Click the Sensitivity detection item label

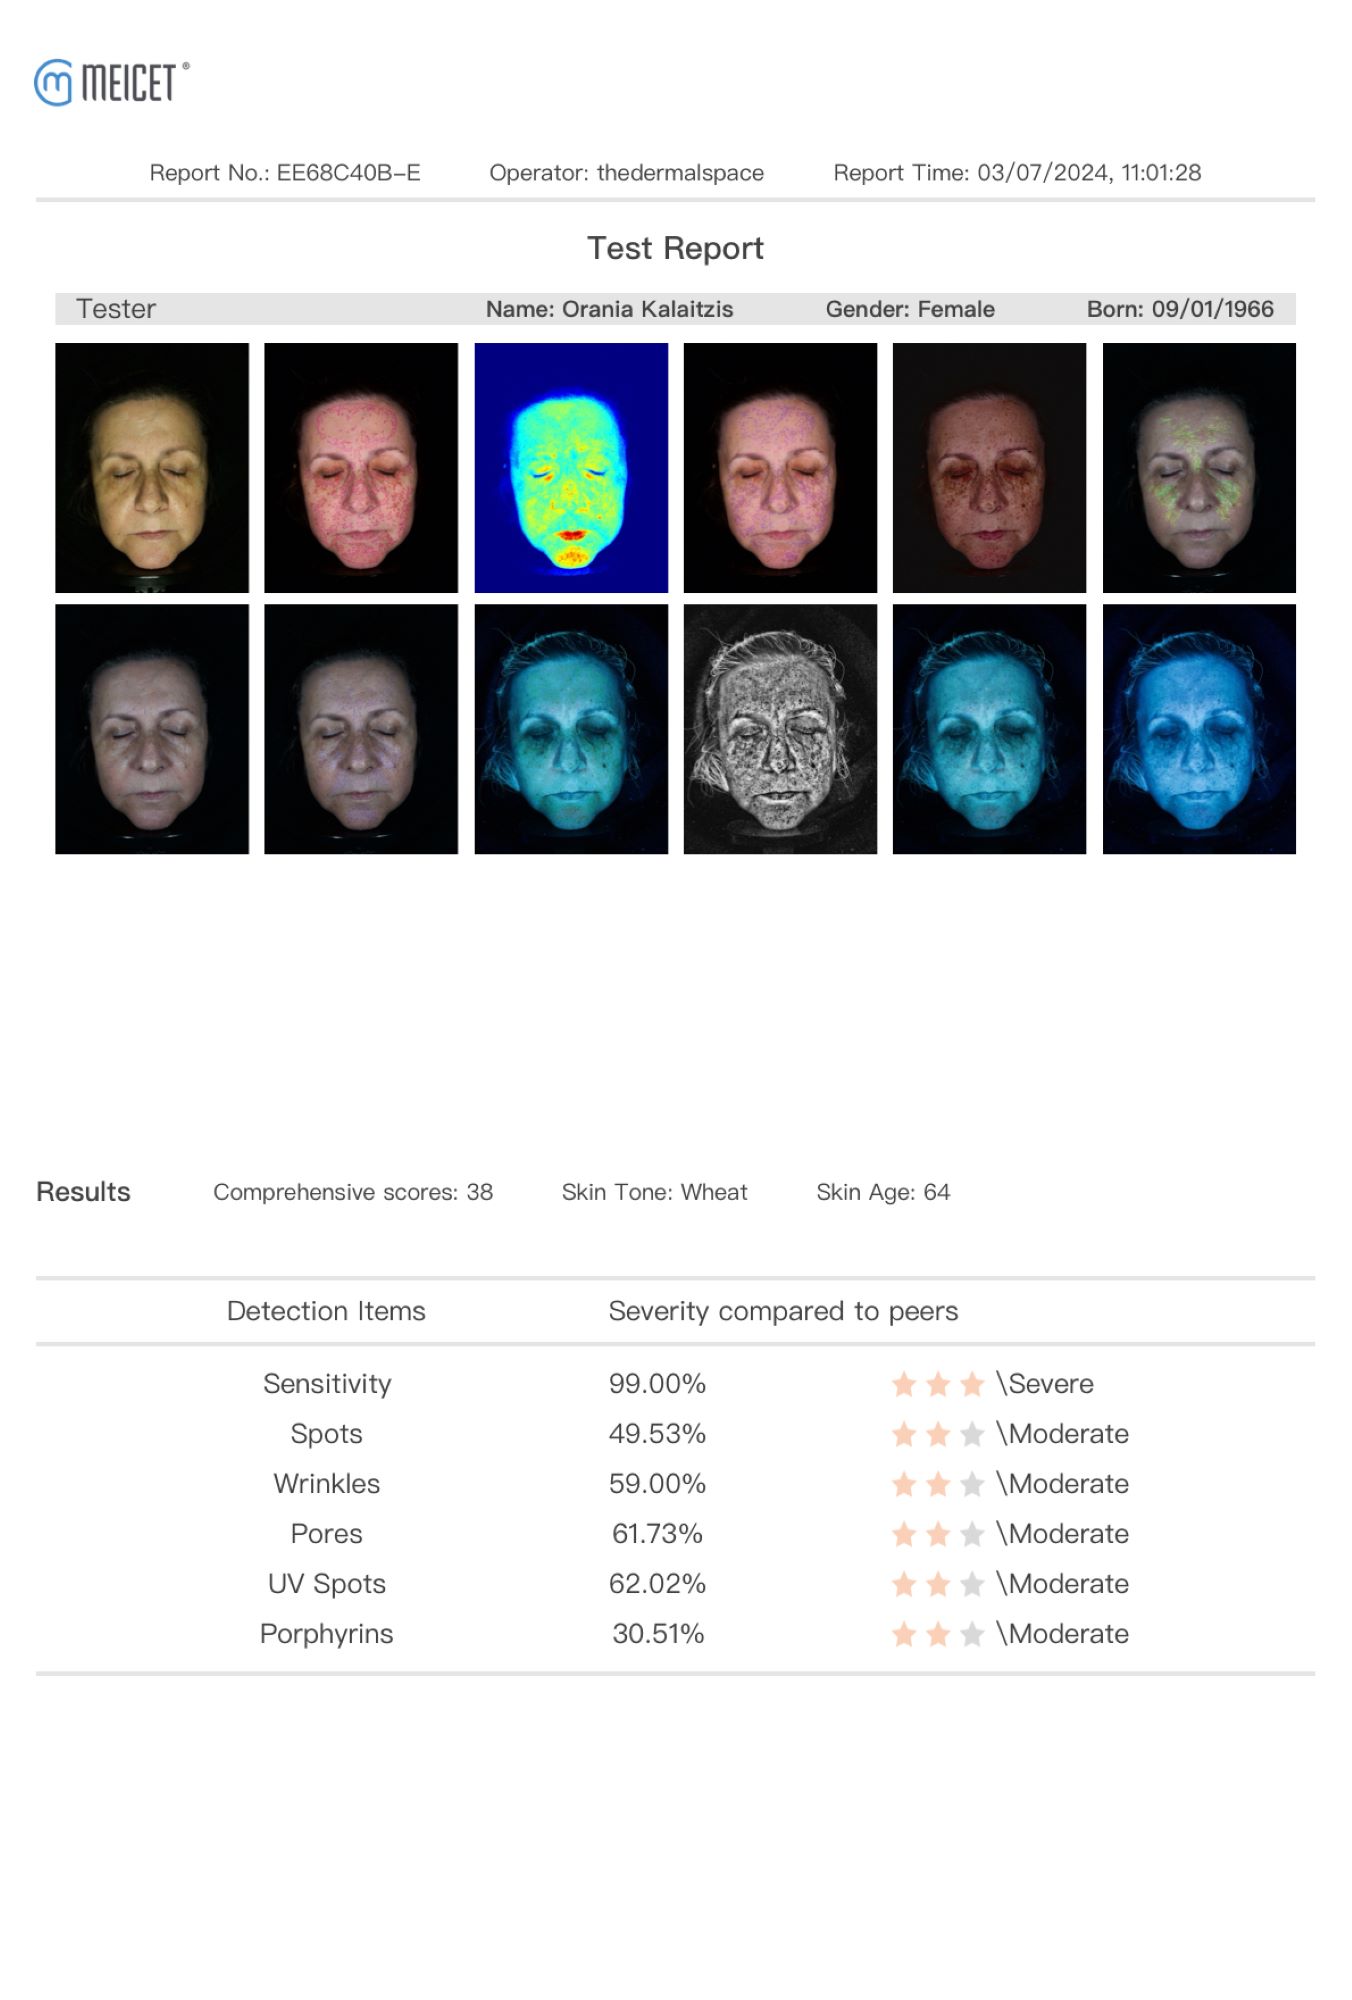pyautogui.click(x=327, y=1384)
